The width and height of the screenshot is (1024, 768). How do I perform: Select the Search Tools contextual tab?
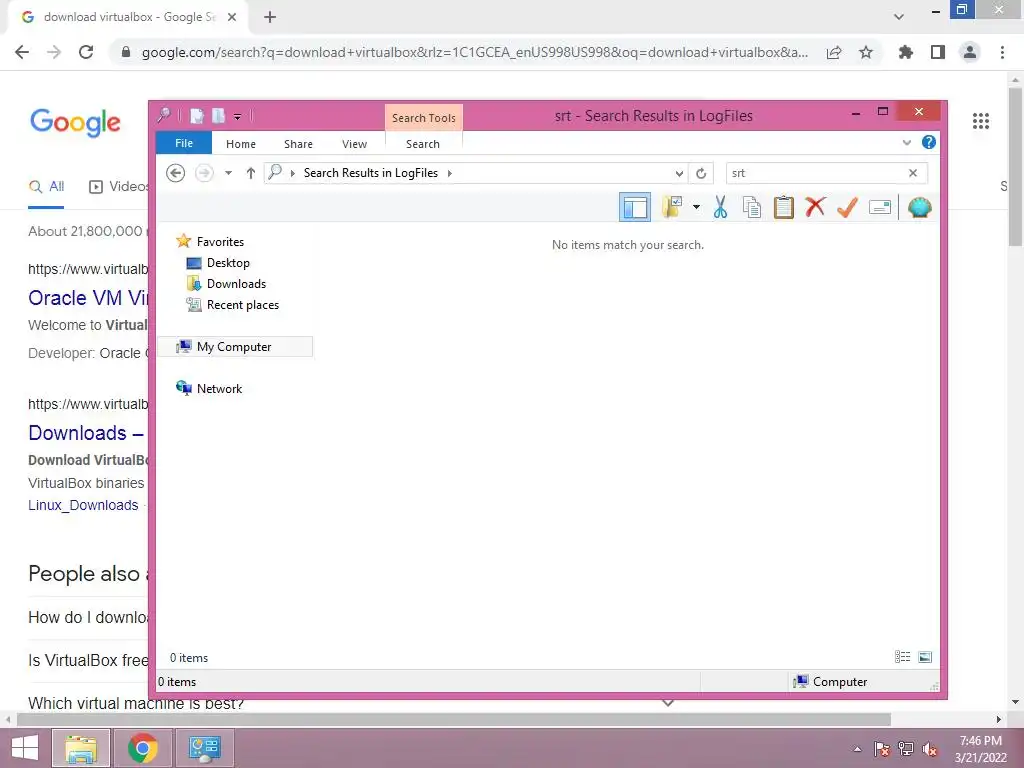click(424, 118)
